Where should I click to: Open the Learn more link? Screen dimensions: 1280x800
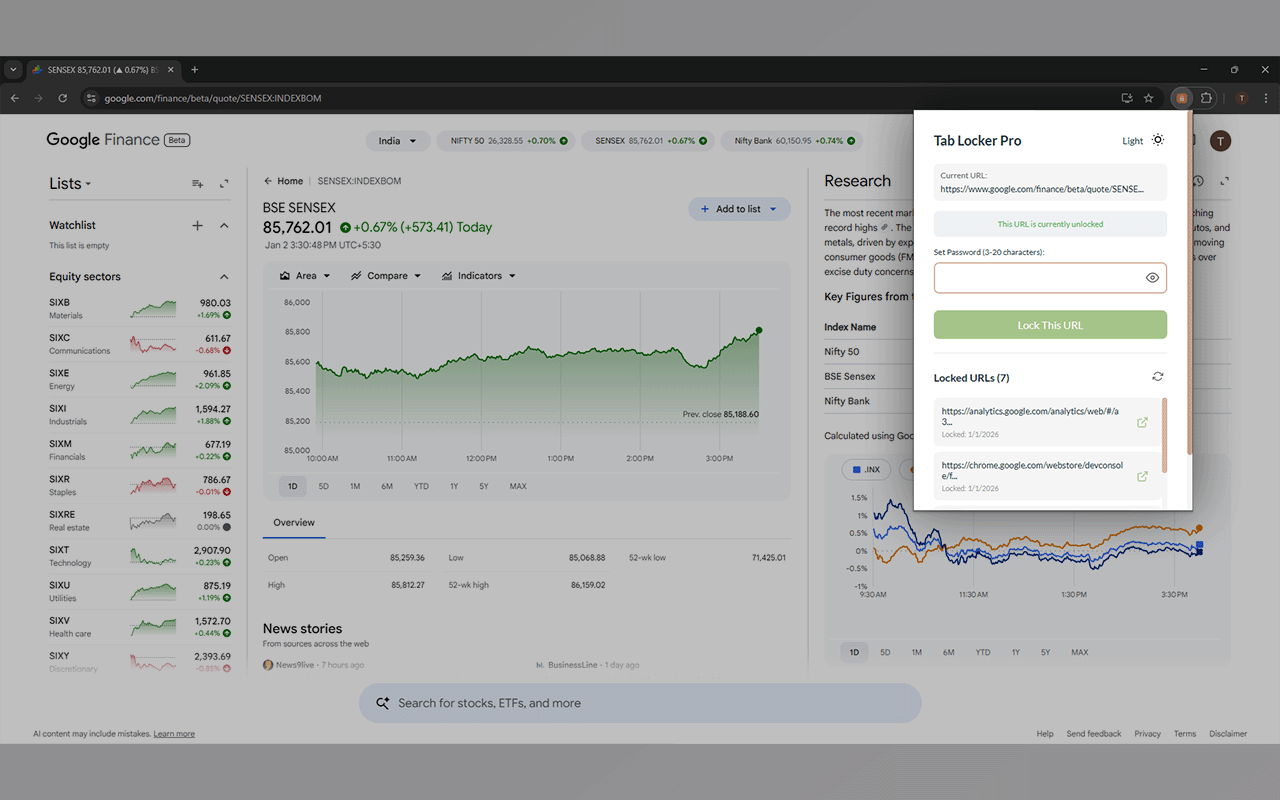[174, 734]
